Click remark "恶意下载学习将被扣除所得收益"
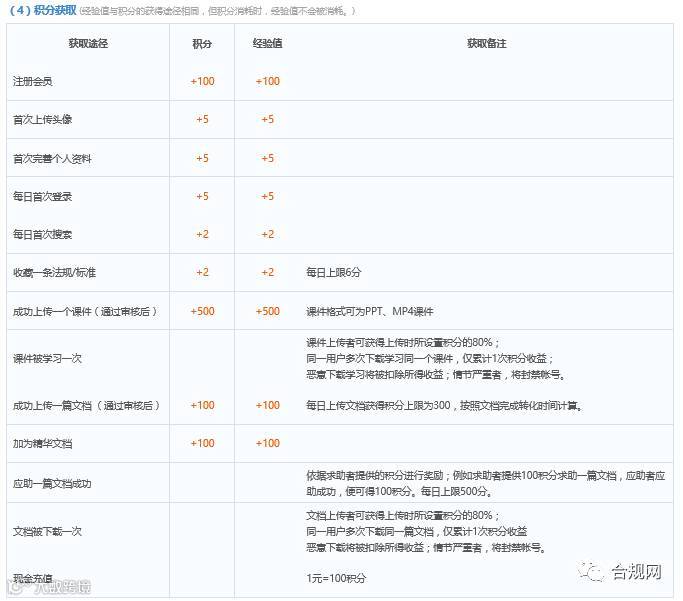Viewport: 683px width, 601px height. 375,375
